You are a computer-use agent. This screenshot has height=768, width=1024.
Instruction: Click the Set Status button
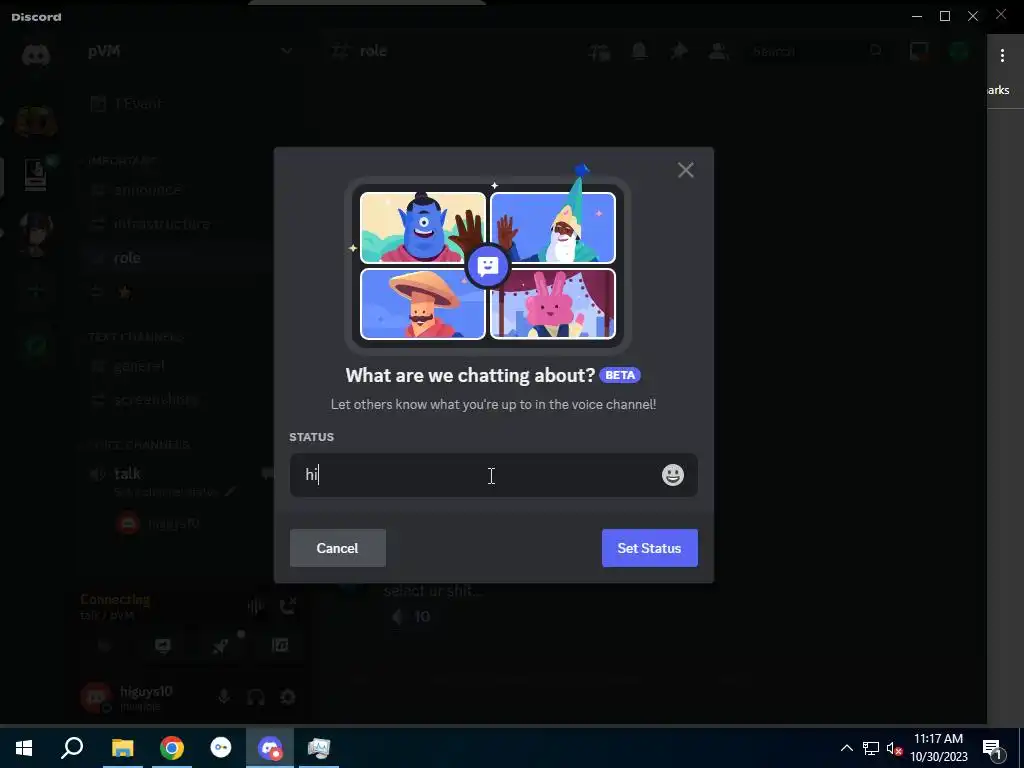coord(650,548)
